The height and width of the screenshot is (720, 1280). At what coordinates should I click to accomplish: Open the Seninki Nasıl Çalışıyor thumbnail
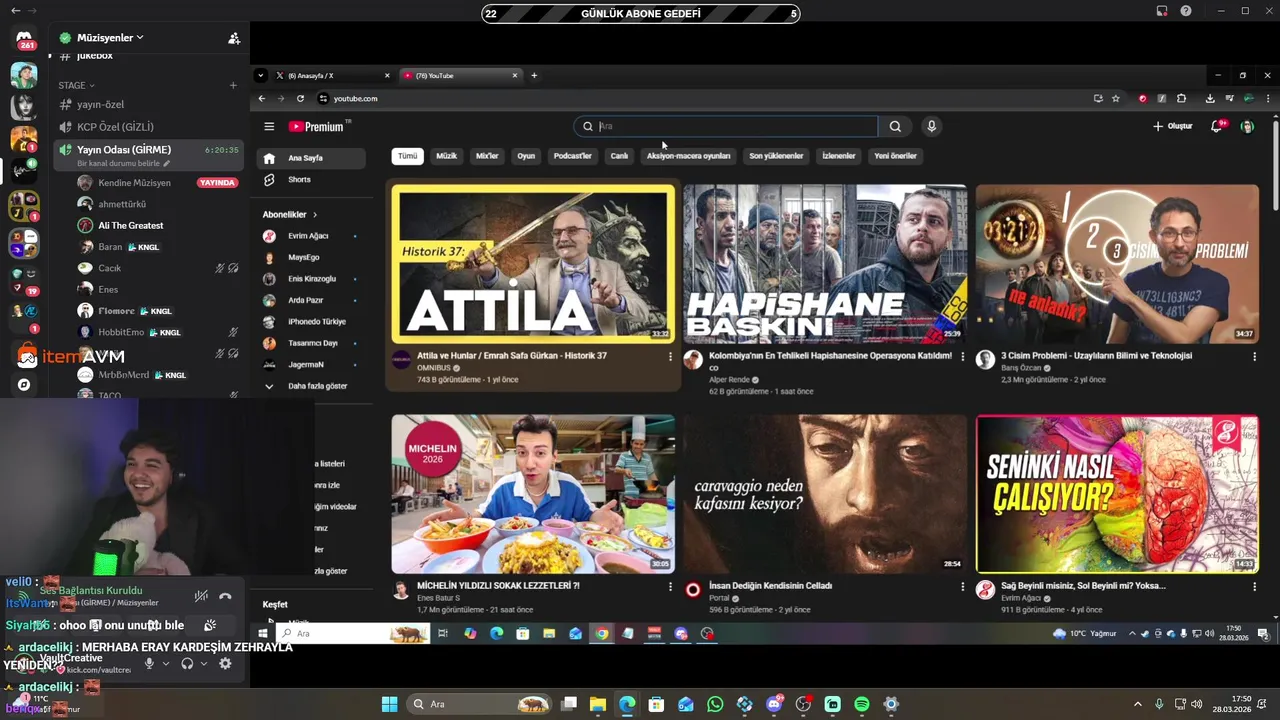(1117, 494)
